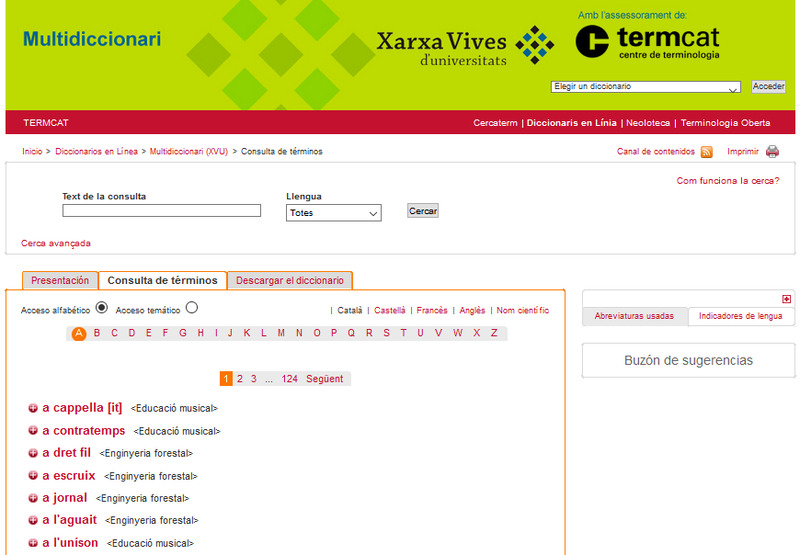Switch to the Presentación tab
The image size is (800, 555).
[x=60, y=281]
